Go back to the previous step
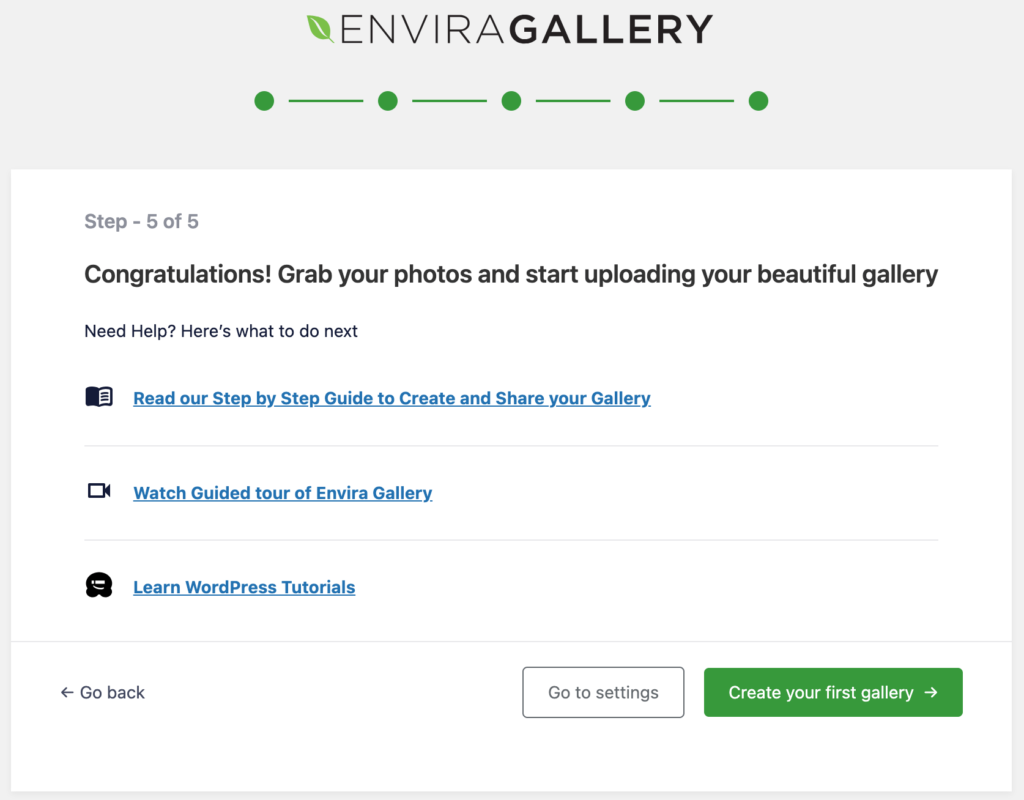 [103, 692]
